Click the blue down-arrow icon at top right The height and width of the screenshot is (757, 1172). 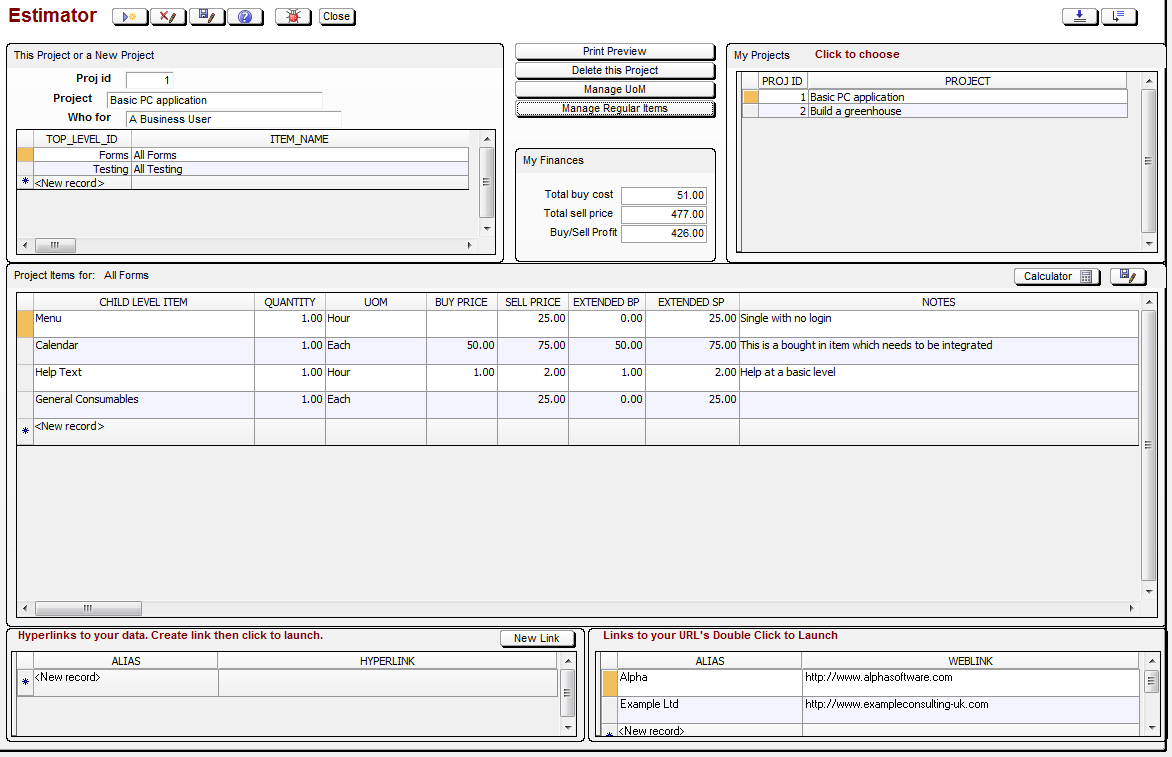1080,17
